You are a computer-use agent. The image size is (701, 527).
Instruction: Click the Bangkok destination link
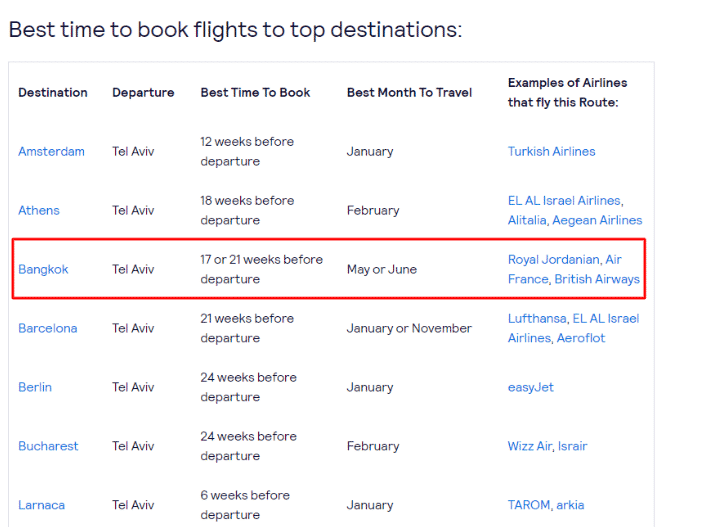point(43,270)
